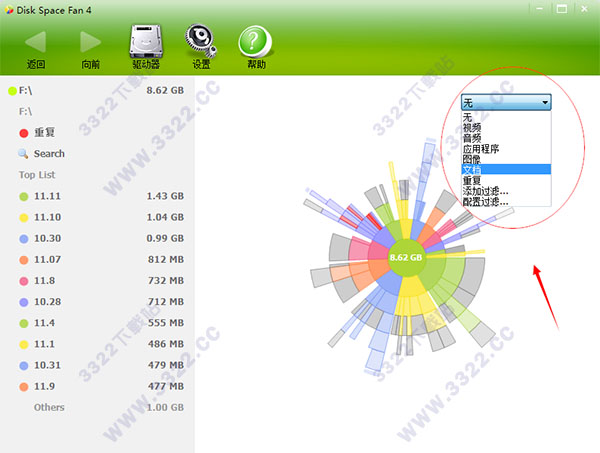Click the green dot beside 11.11

click(24, 197)
